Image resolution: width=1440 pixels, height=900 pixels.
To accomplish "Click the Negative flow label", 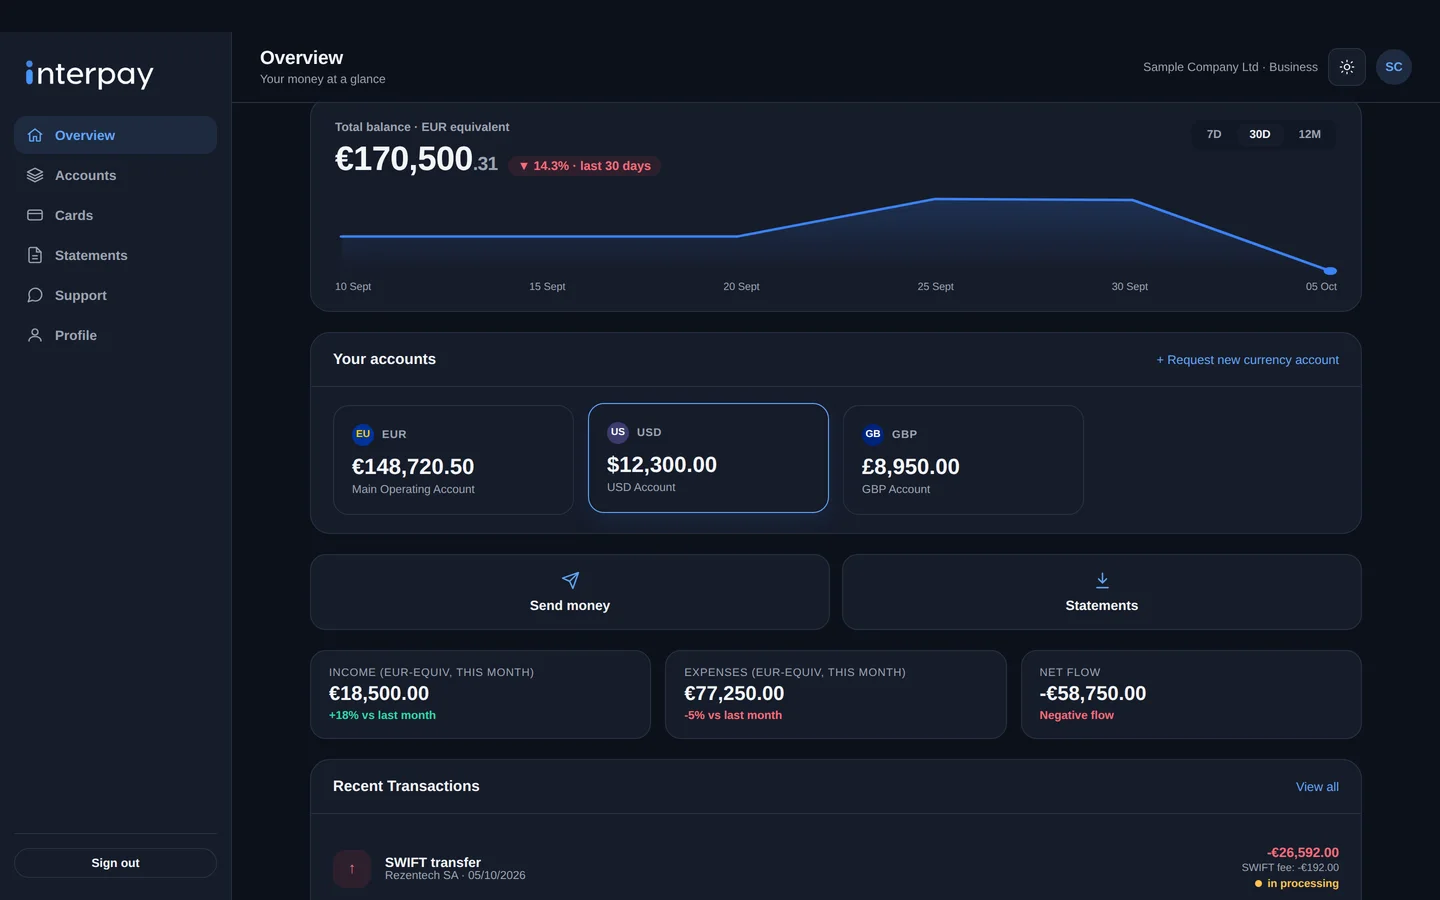I will coord(1076,715).
